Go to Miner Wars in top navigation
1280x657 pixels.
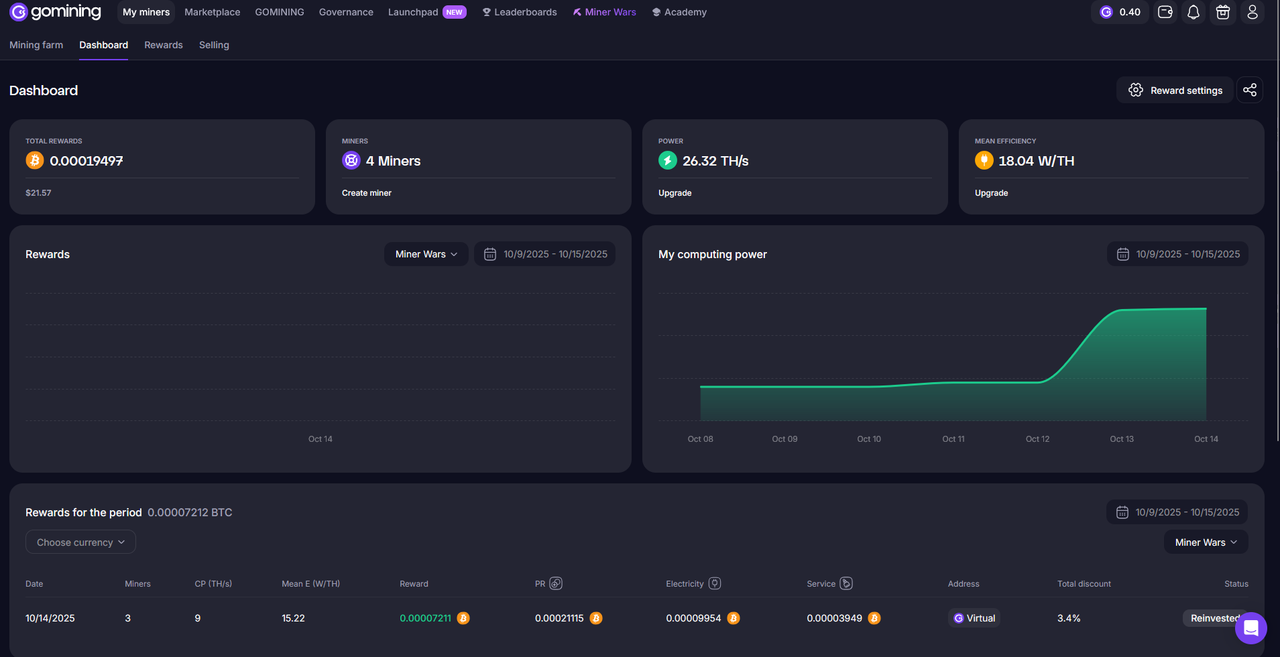tap(604, 12)
